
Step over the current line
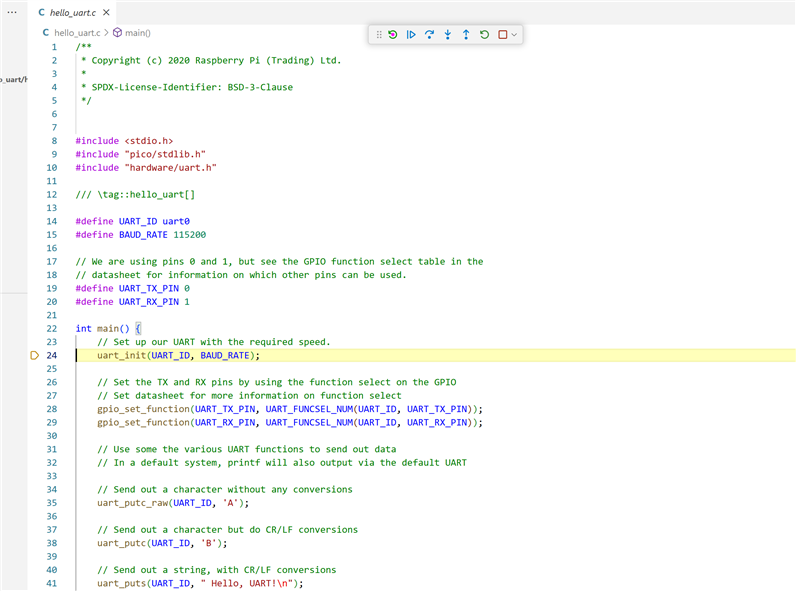(429, 35)
